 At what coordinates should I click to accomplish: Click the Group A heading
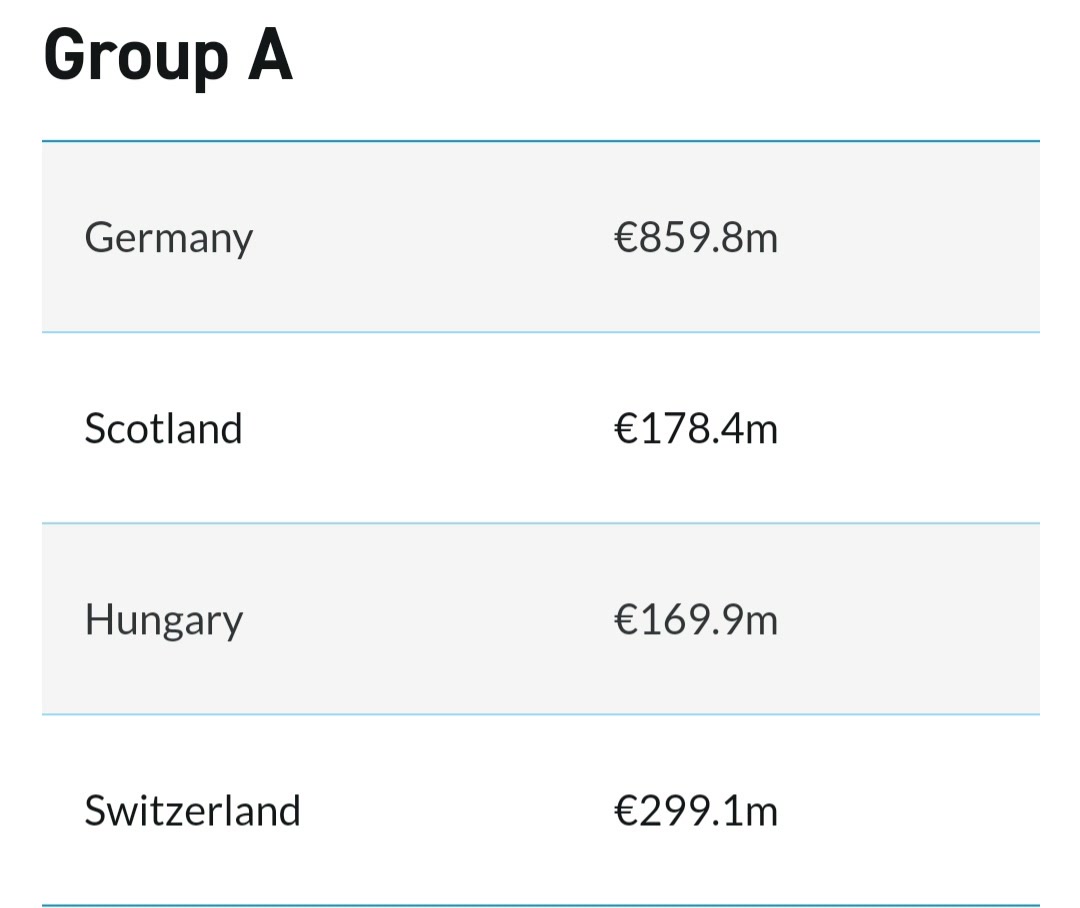click(168, 56)
